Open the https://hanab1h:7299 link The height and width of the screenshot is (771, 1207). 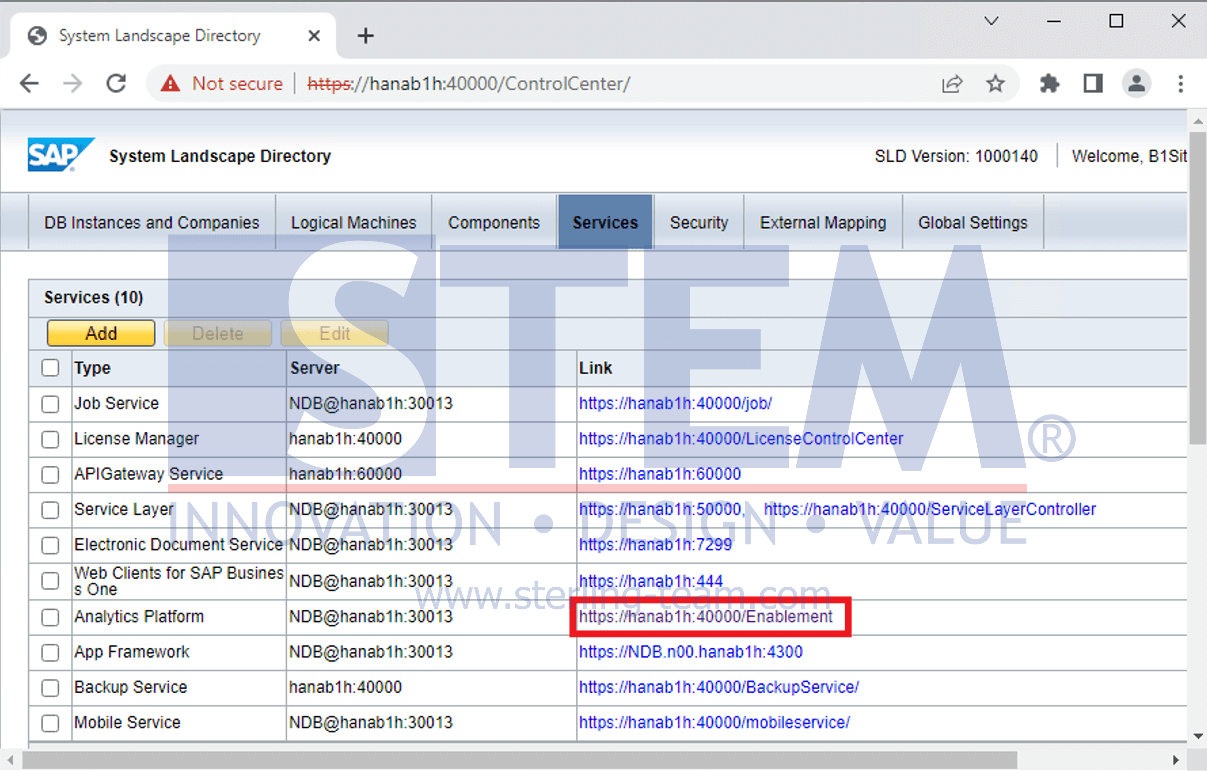coord(655,545)
